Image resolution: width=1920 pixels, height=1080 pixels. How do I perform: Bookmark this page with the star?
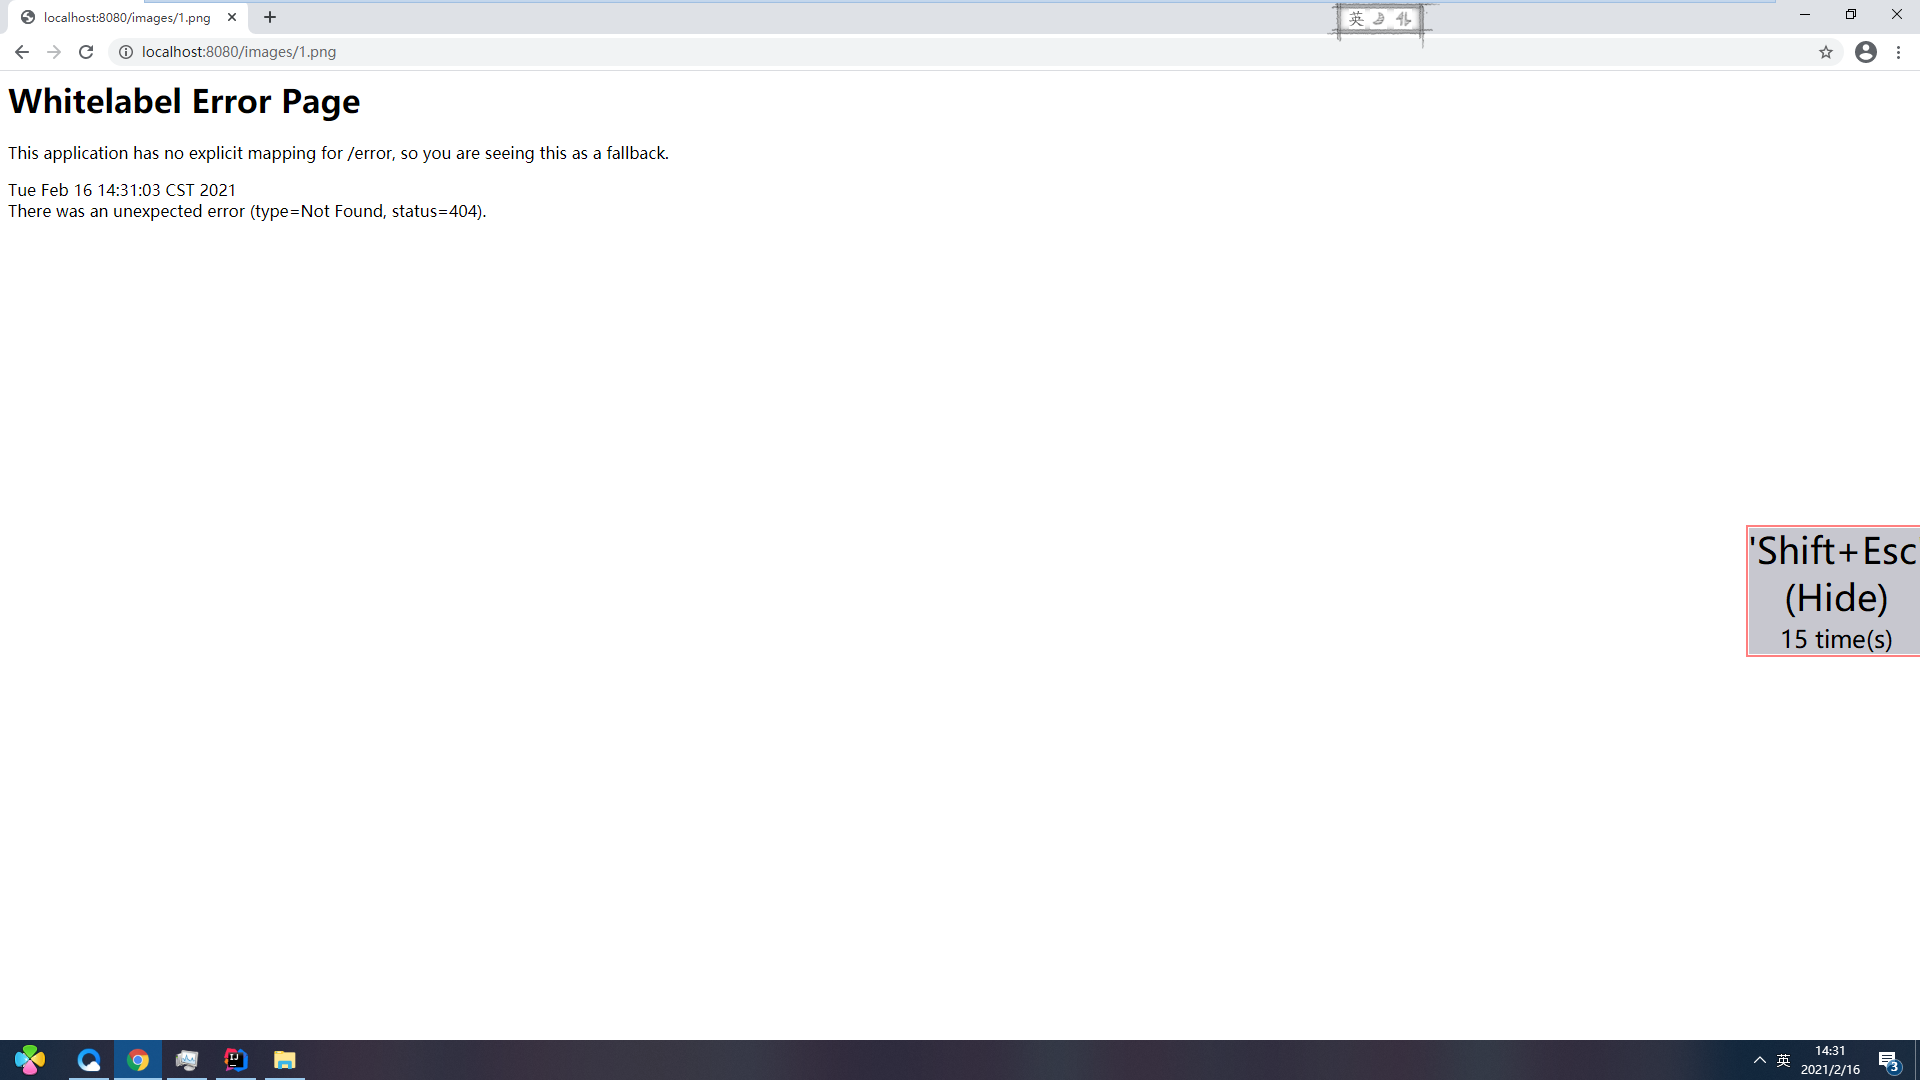1826,52
